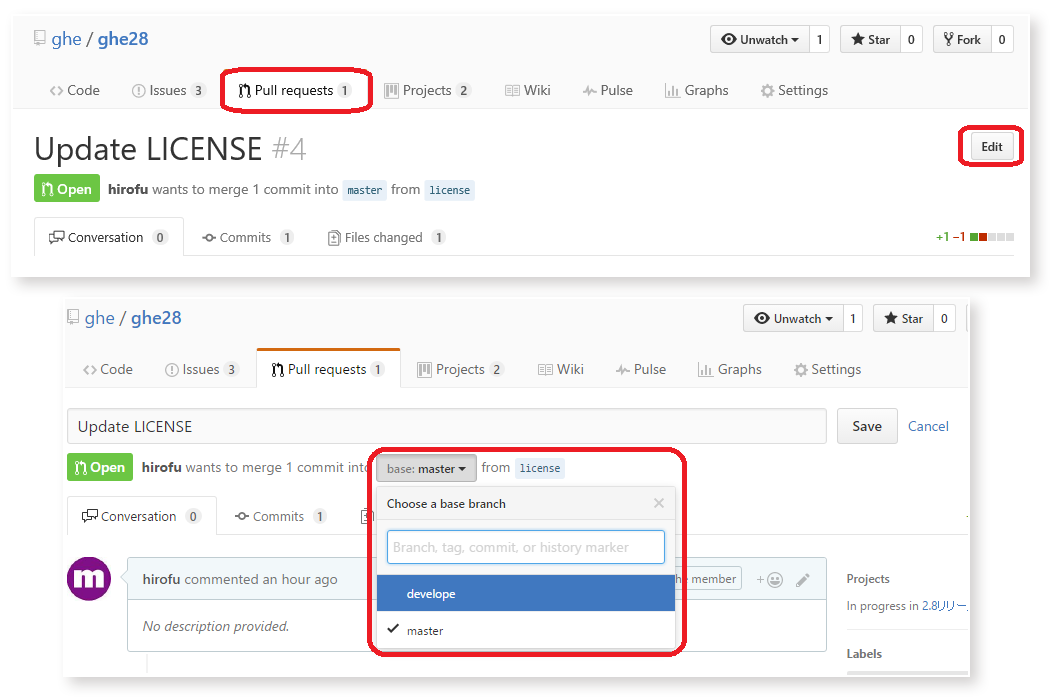Click the star count beside Star at top
This screenshot has height=697, width=1050.
pyautogui.click(x=911, y=40)
